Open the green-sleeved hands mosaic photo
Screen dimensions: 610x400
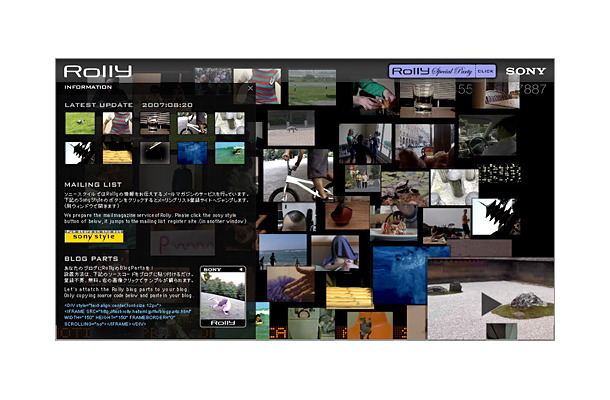[373, 95]
